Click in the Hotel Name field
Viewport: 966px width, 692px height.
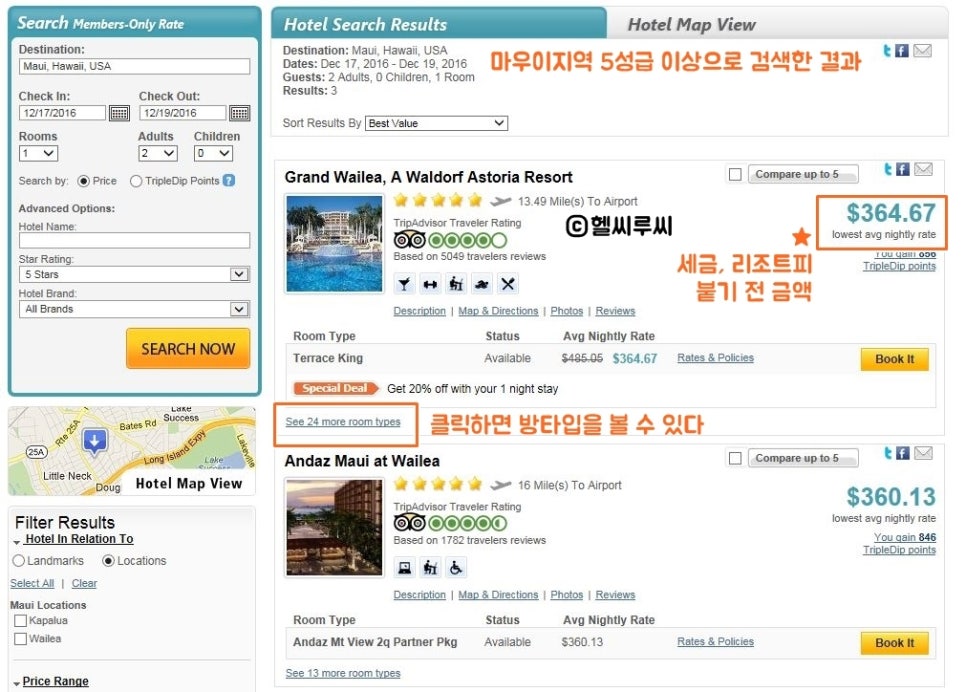134,240
